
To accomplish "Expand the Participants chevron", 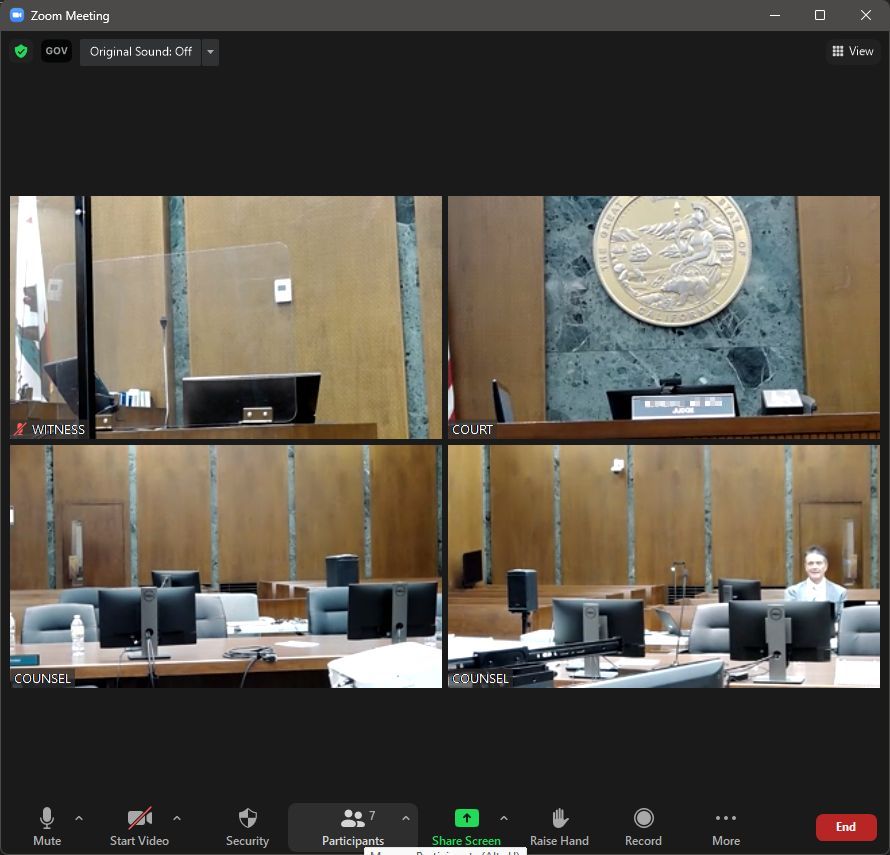I will [406, 818].
